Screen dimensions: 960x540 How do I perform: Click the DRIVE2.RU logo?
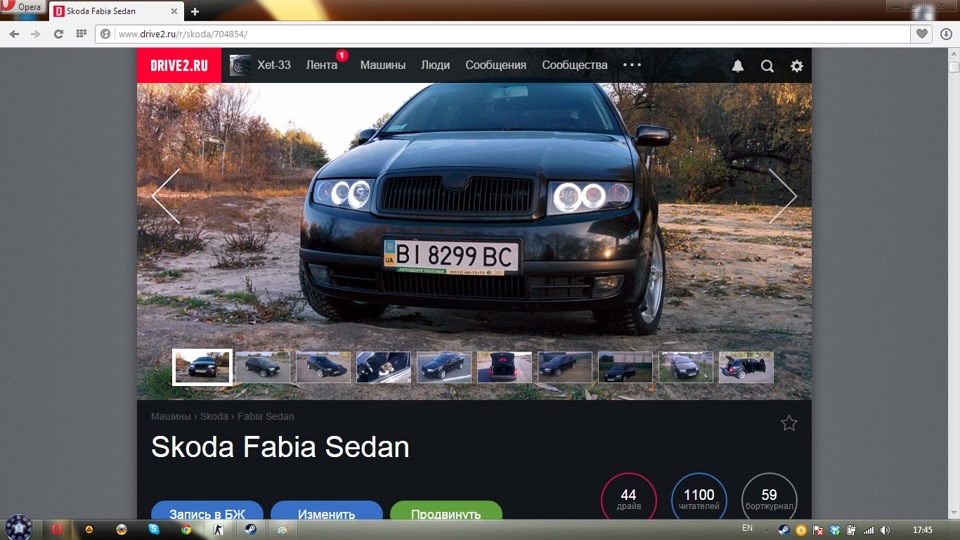pos(179,66)
